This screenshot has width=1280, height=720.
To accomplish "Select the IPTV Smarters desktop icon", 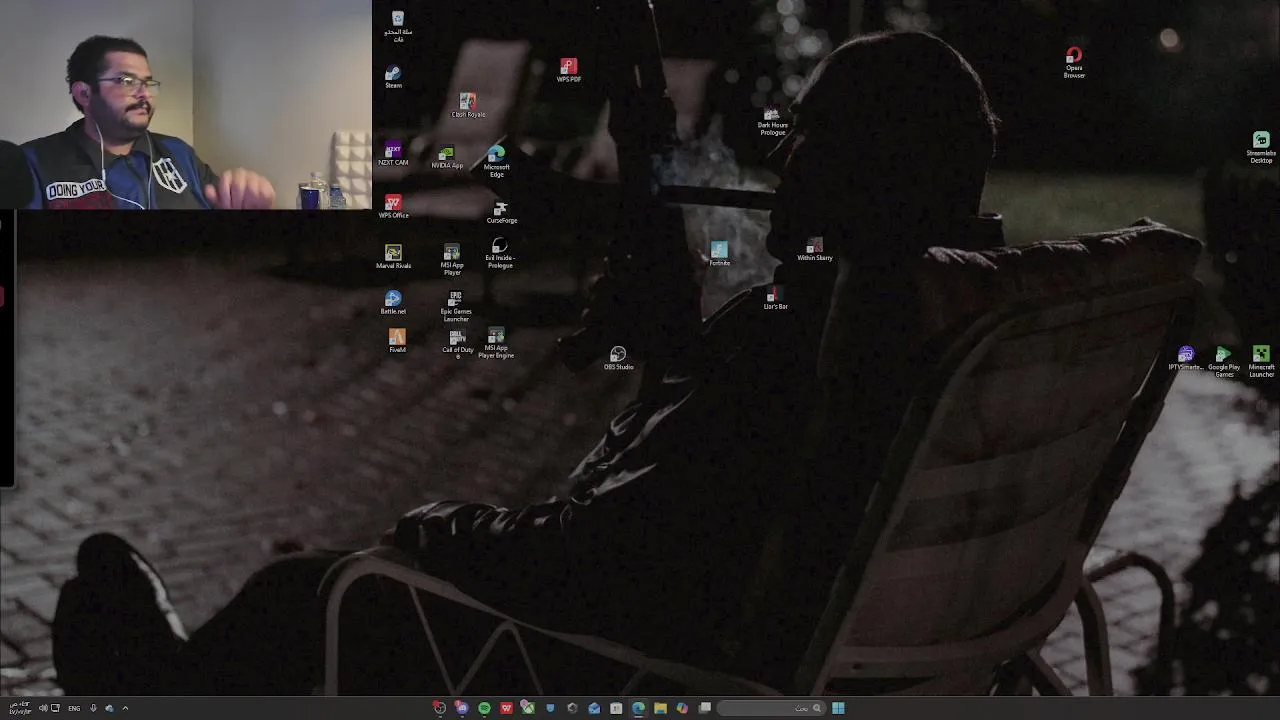I will tap(1185, 359).
